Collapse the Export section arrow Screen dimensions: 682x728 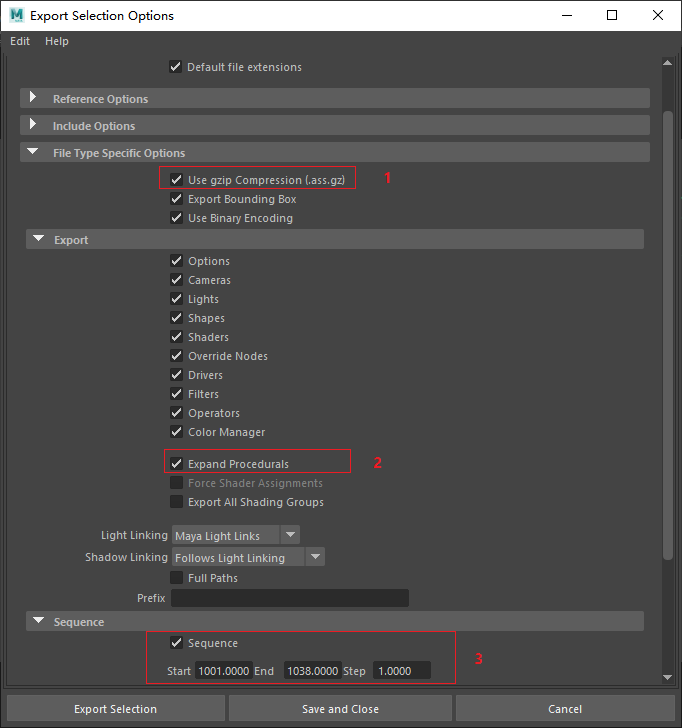coord(39,239)
